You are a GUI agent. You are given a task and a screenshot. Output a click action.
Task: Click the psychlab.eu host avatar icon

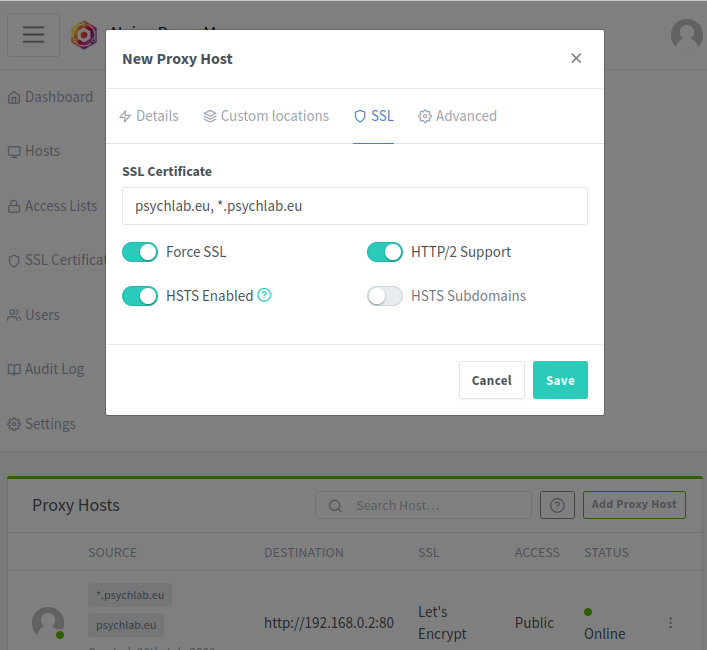coord(48,622)
